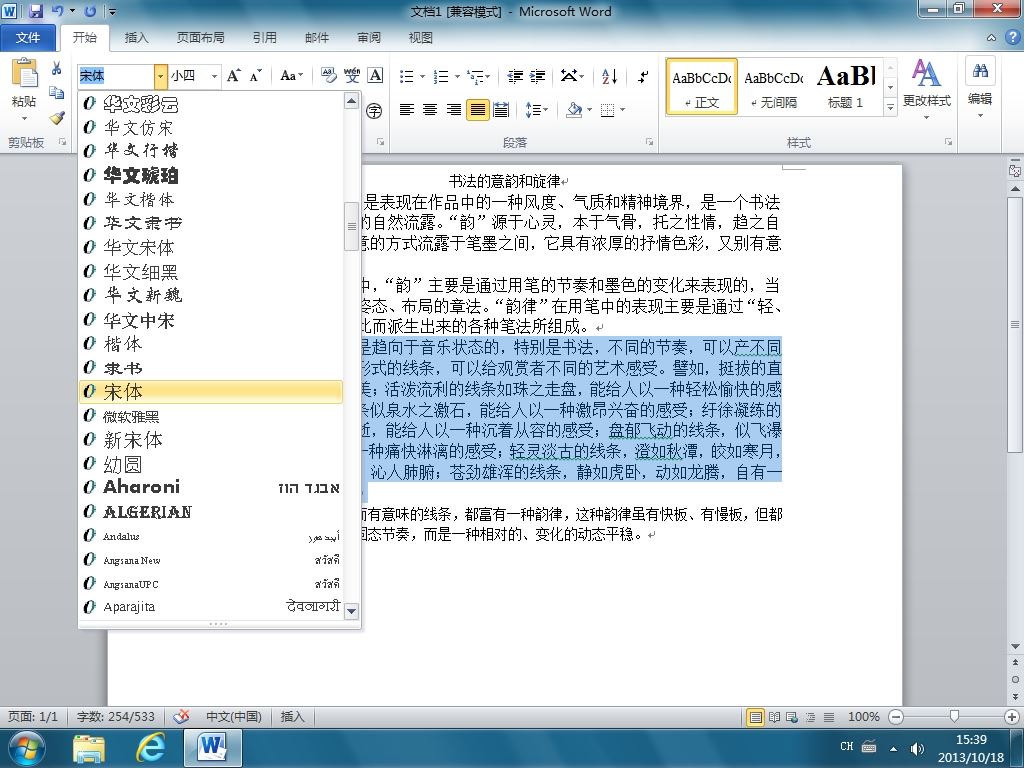Switch to the 页面布局 (Page Layout) tab

pos(200,38)
